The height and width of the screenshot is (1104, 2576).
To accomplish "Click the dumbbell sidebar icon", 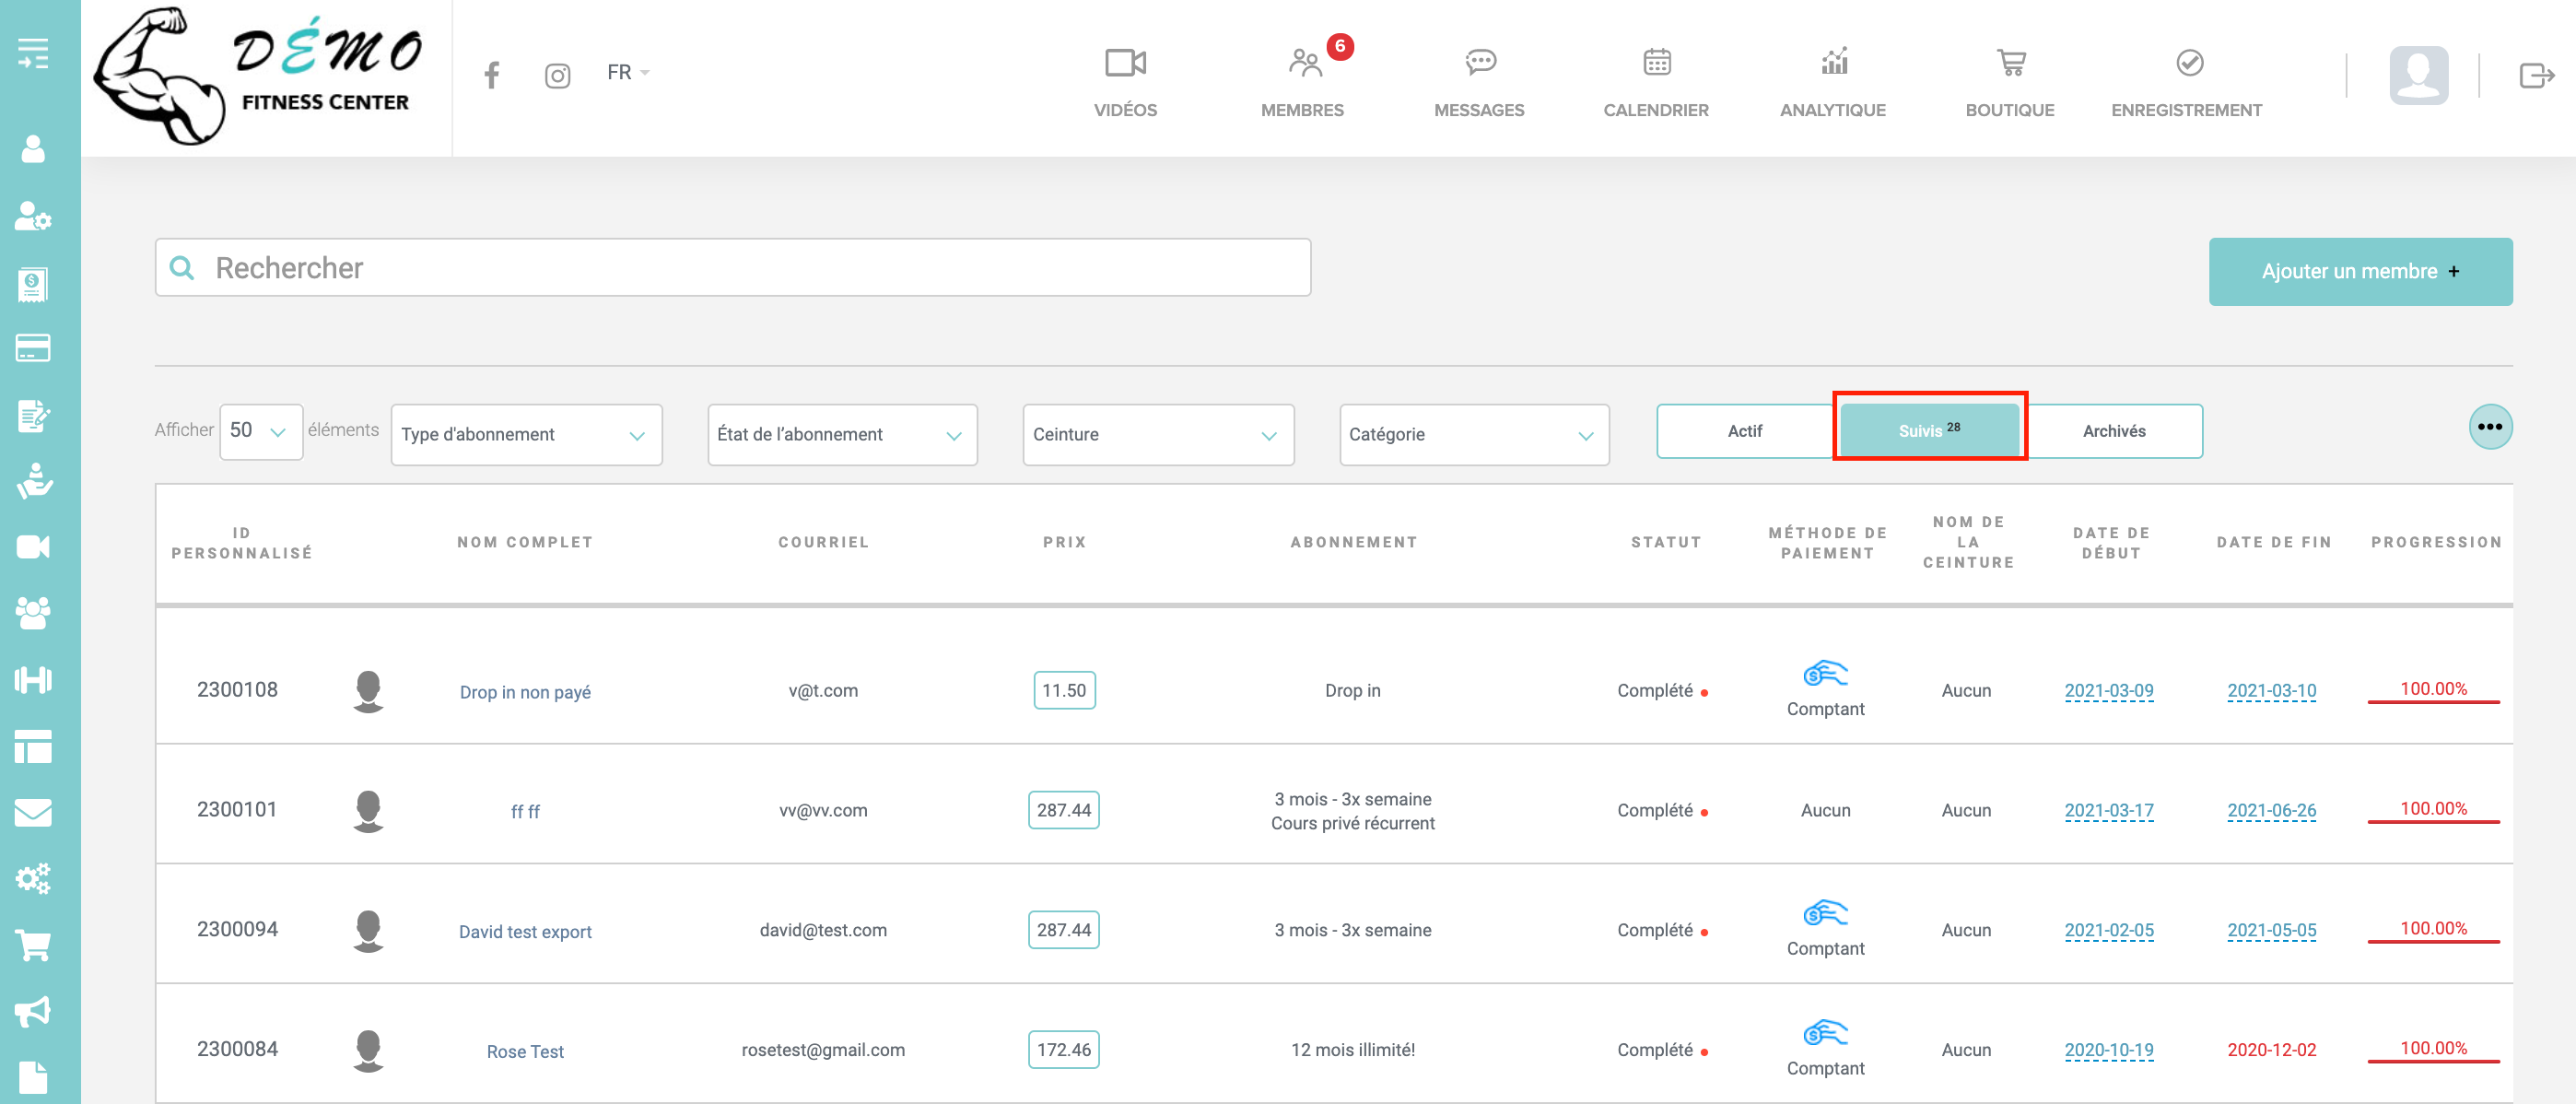I will coord(33,680).
